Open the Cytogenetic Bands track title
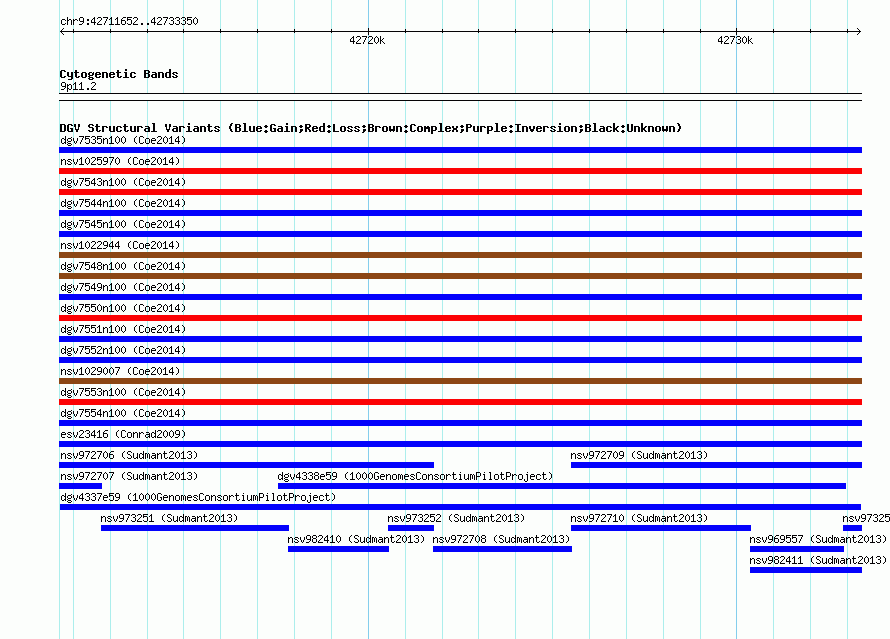The image size is (890, 639). click(x=119, y=74)
